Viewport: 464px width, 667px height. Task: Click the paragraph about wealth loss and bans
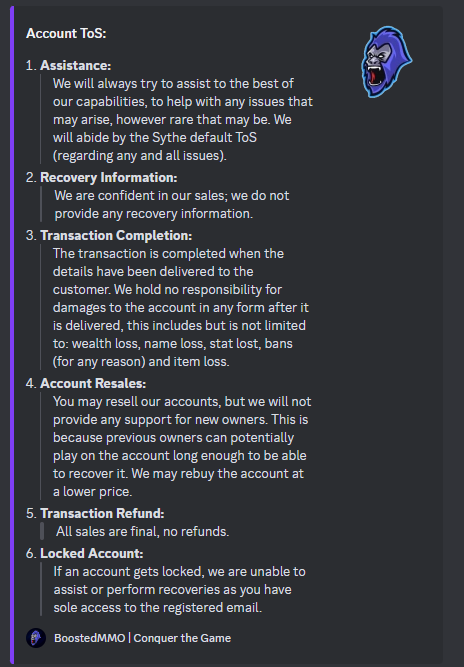181,308
